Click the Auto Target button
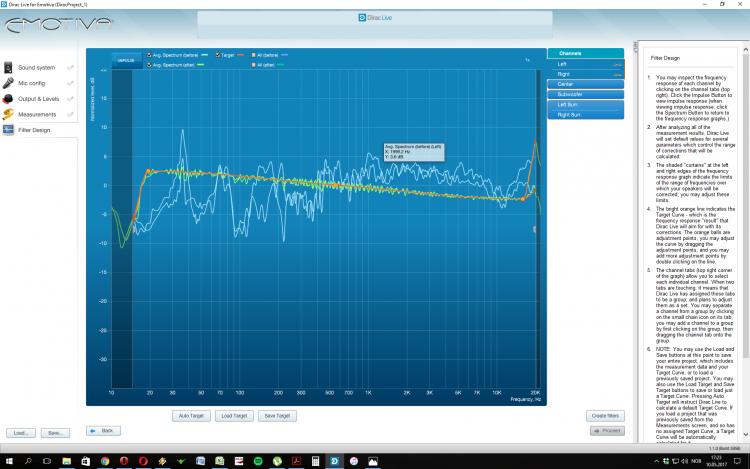Screen dimensions: 750x469 pos(191,415)
